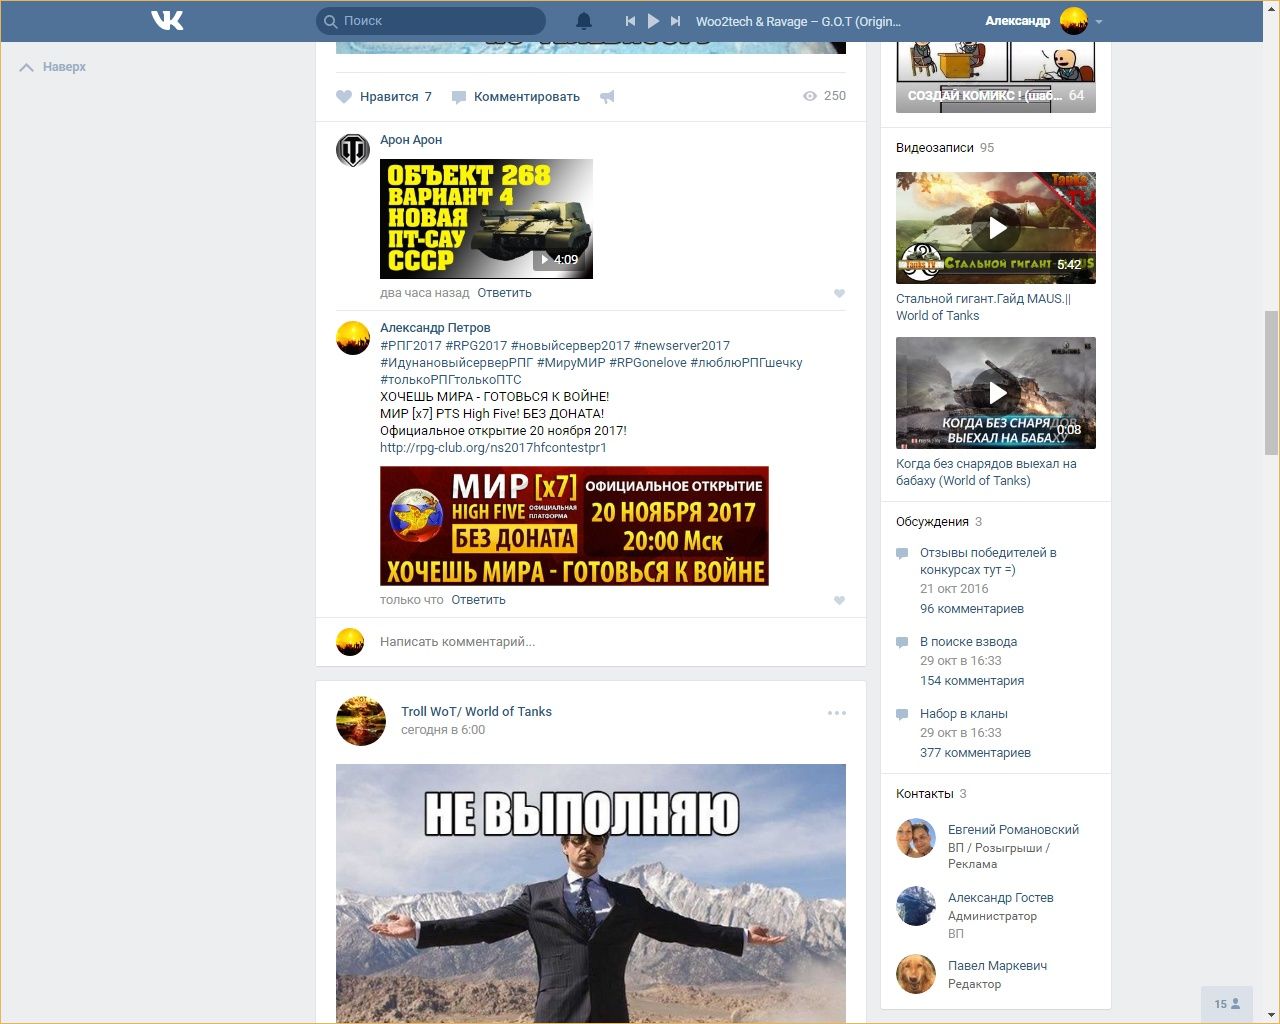The image size is (1280, 1024).
Task: Click the Отзывы победителей discussion bubble icon
Action: (902, 553)
